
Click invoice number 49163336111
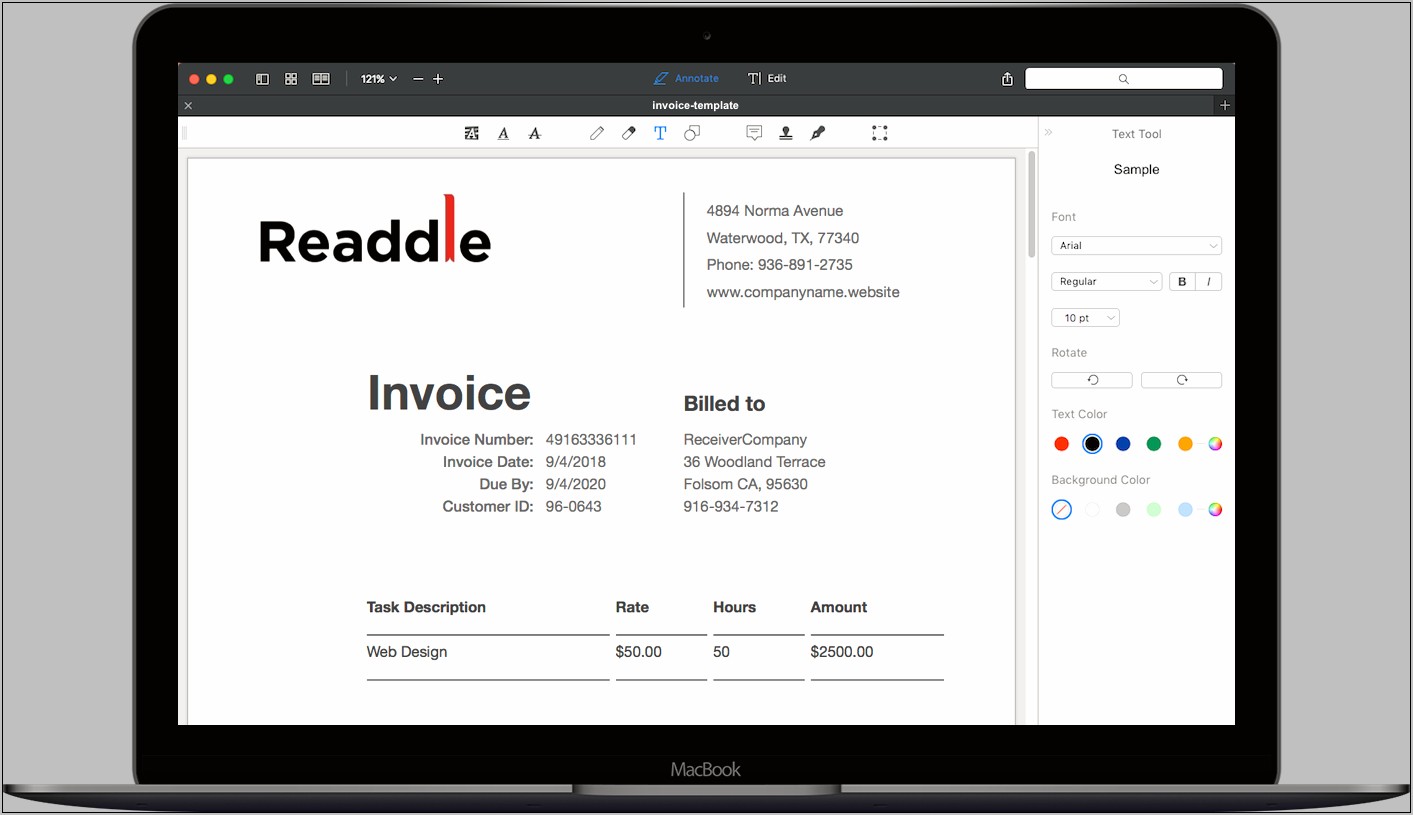click(591, 440)
